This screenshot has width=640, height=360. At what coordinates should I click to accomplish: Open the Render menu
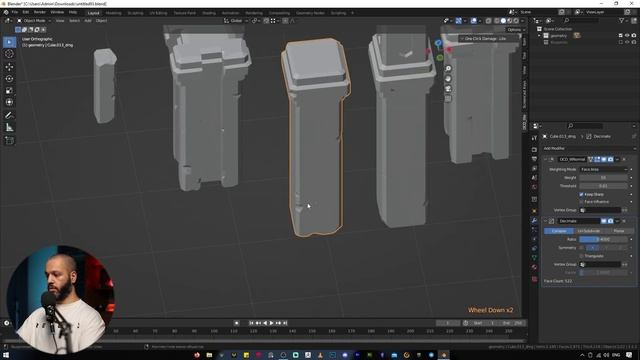click(x=40, y=13)
